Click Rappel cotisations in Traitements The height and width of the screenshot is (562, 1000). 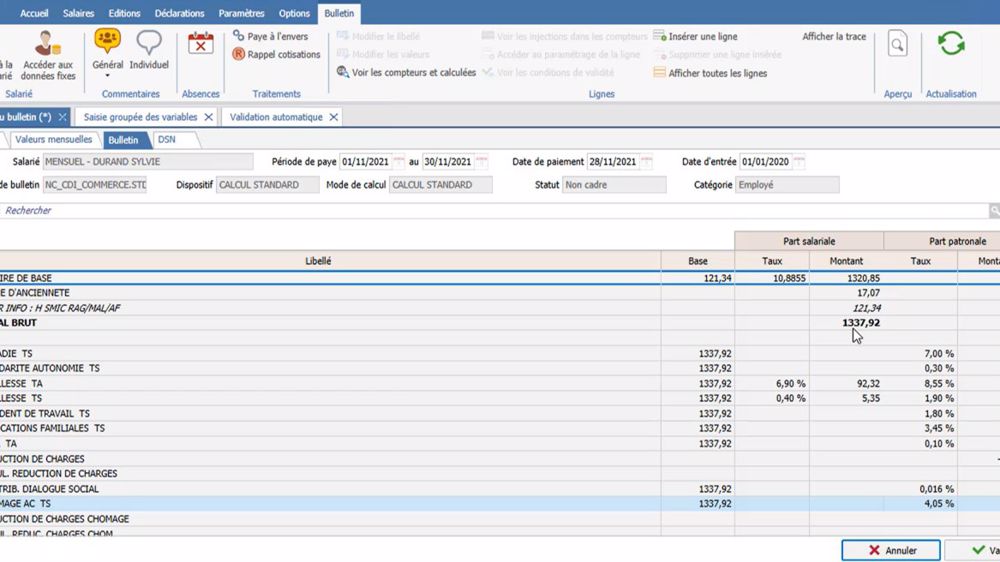(283, 55)
